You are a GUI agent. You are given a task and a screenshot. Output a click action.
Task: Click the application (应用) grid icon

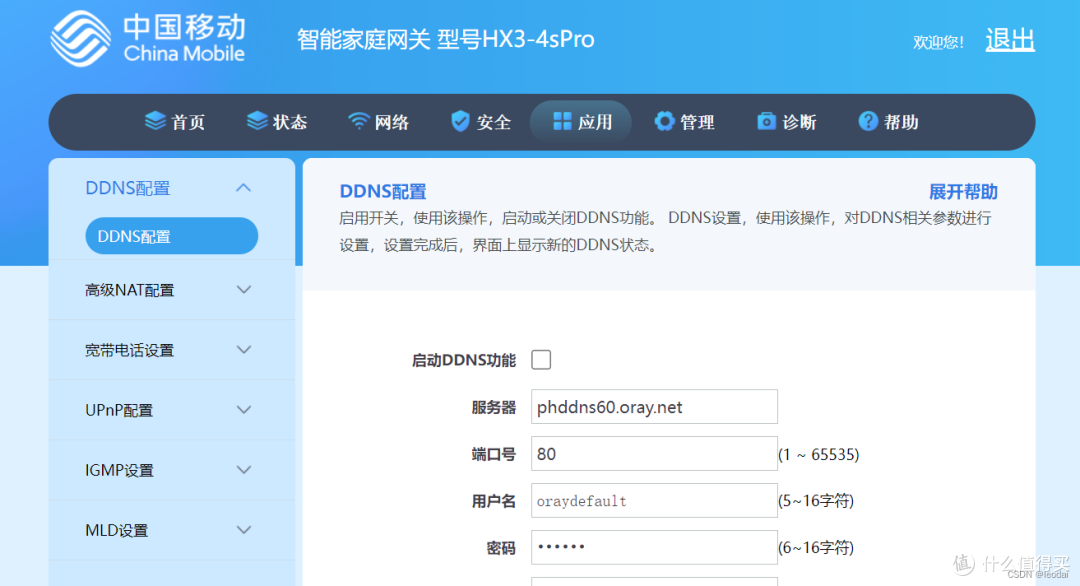(x=562, y=121)
